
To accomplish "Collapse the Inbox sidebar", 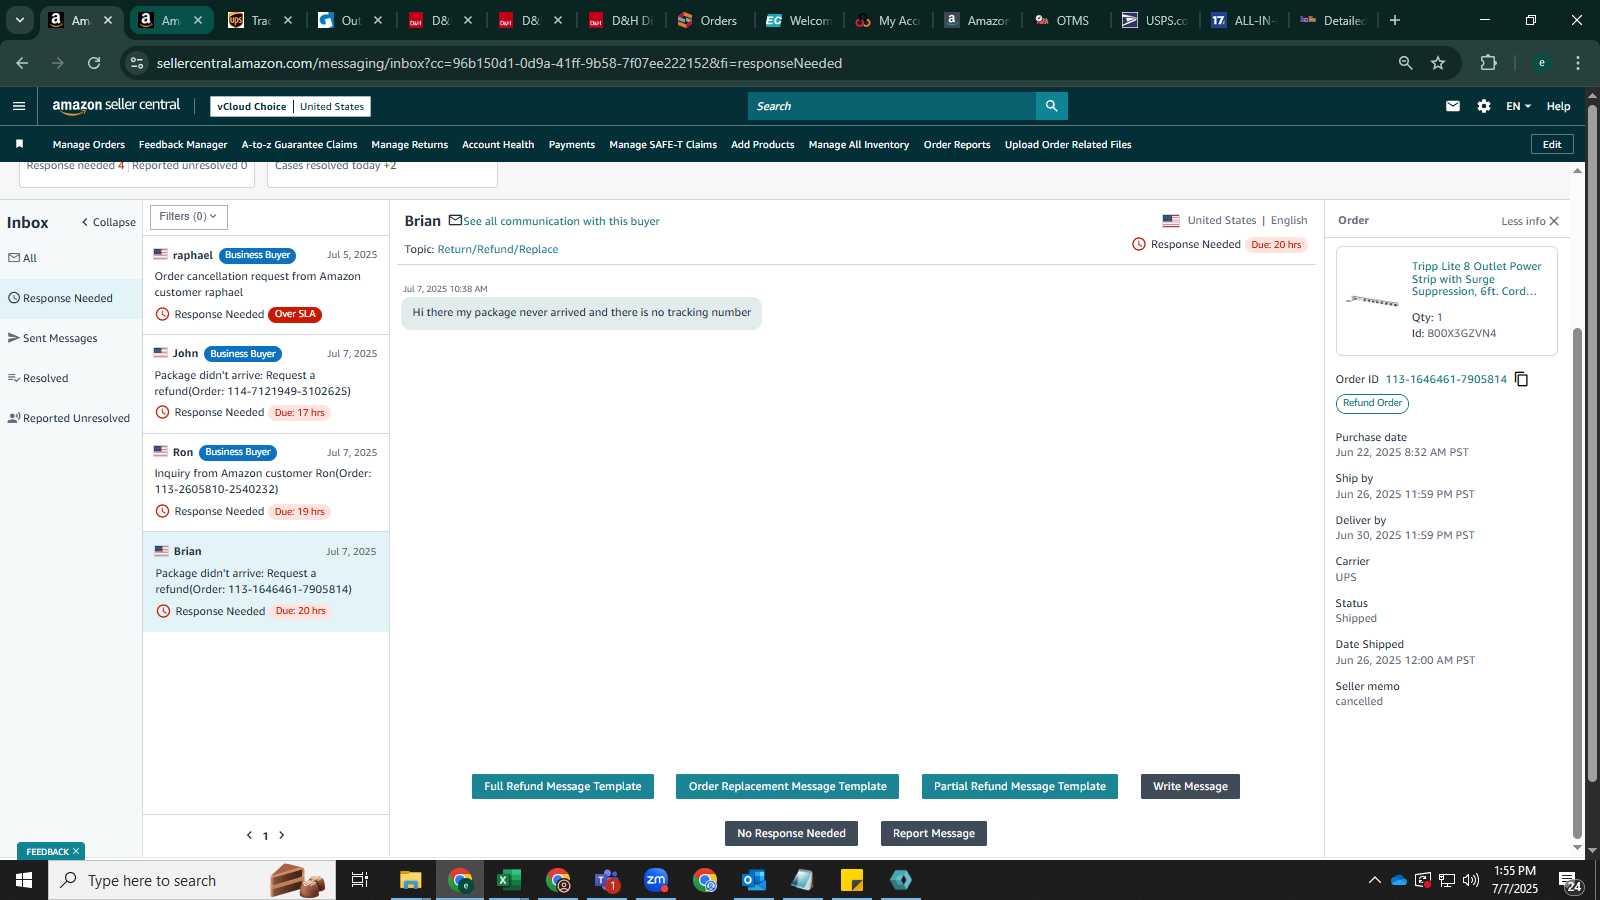I will [109, 222].
